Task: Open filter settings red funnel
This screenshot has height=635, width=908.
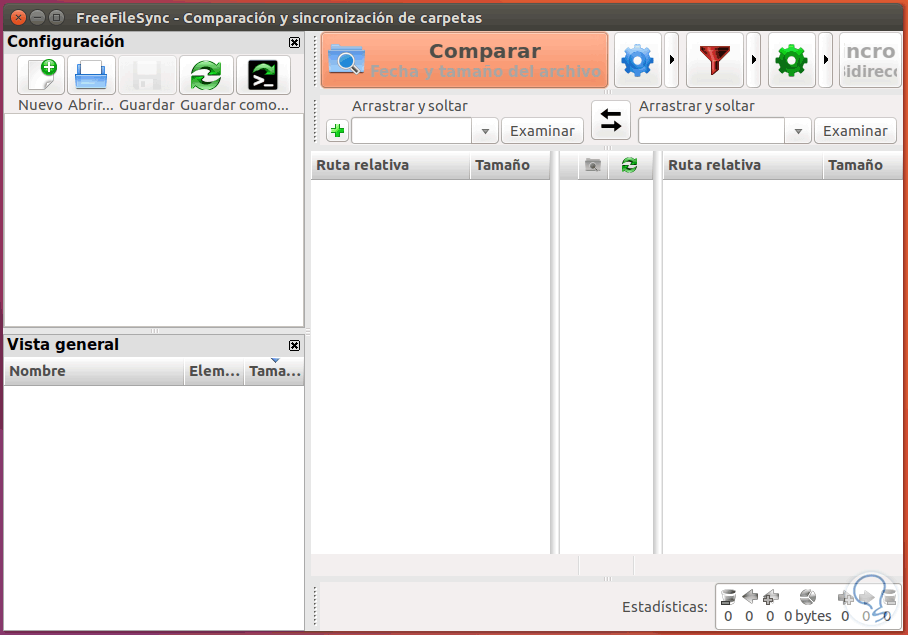Action: tap(715, 60)
